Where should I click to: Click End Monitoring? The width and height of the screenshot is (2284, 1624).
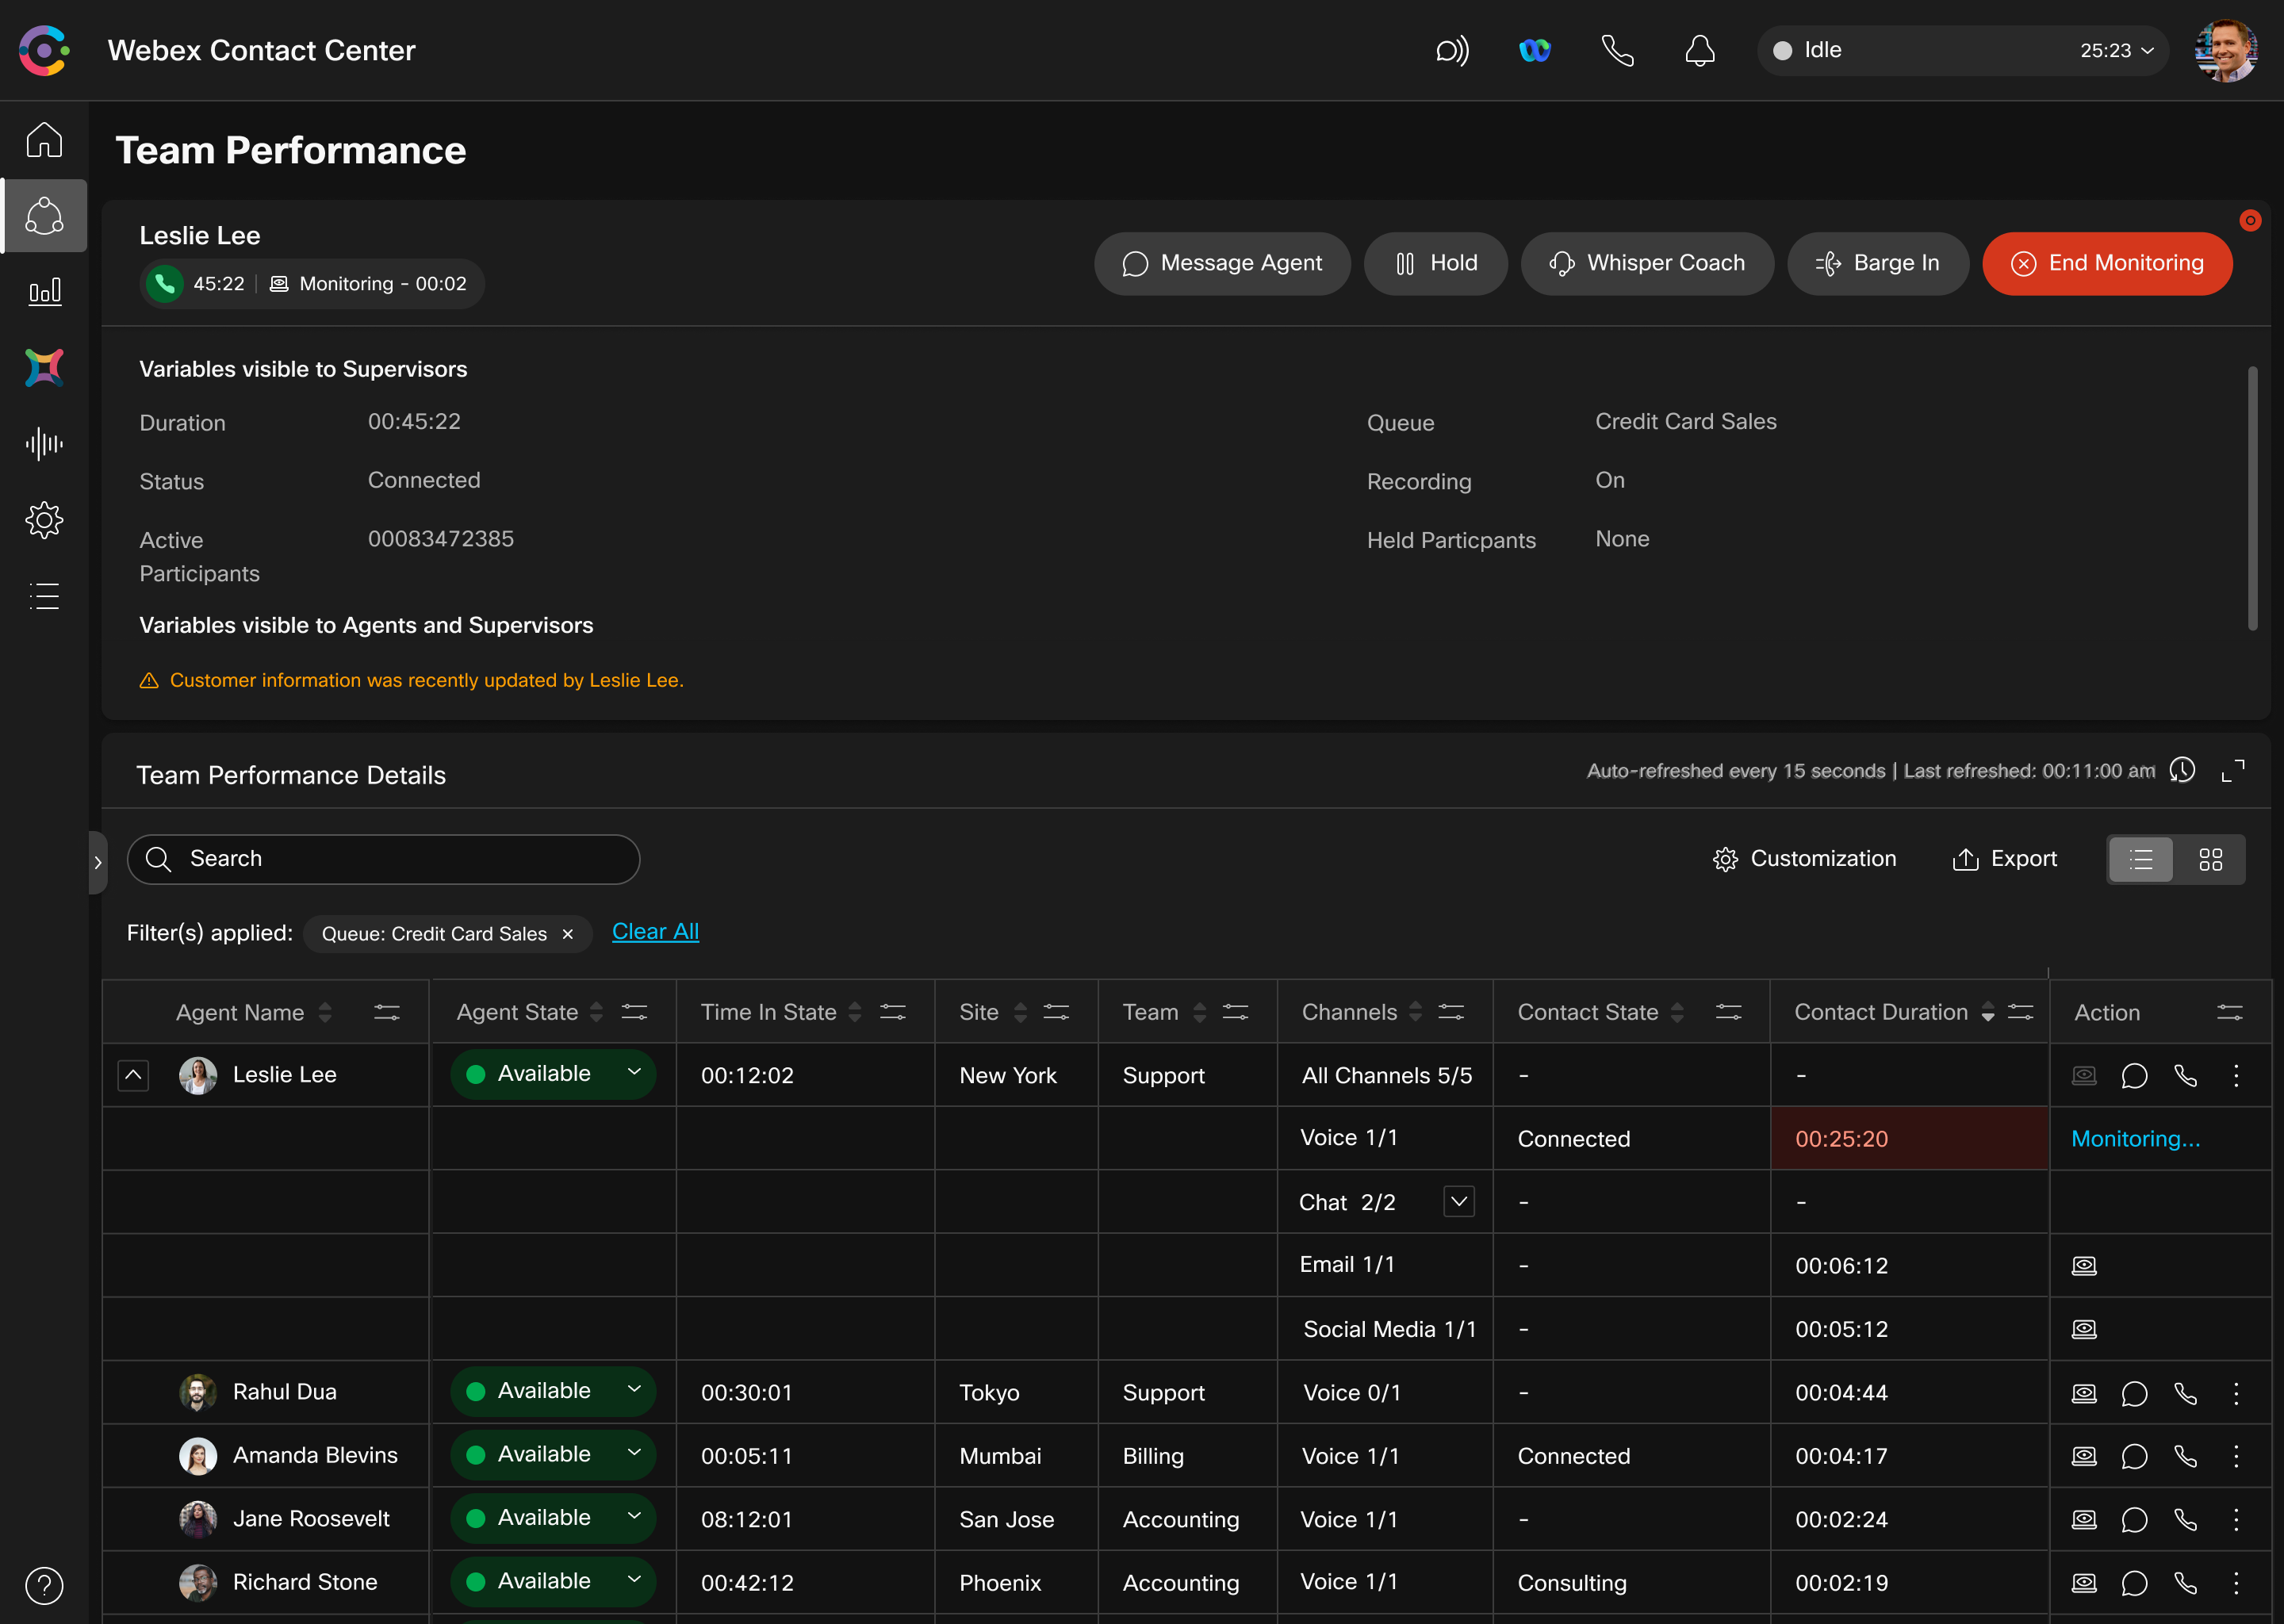[x=2108, y=263]
